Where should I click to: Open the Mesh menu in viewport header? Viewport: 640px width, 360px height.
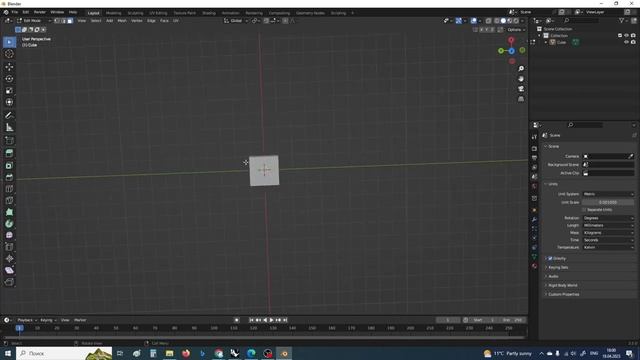122,21
